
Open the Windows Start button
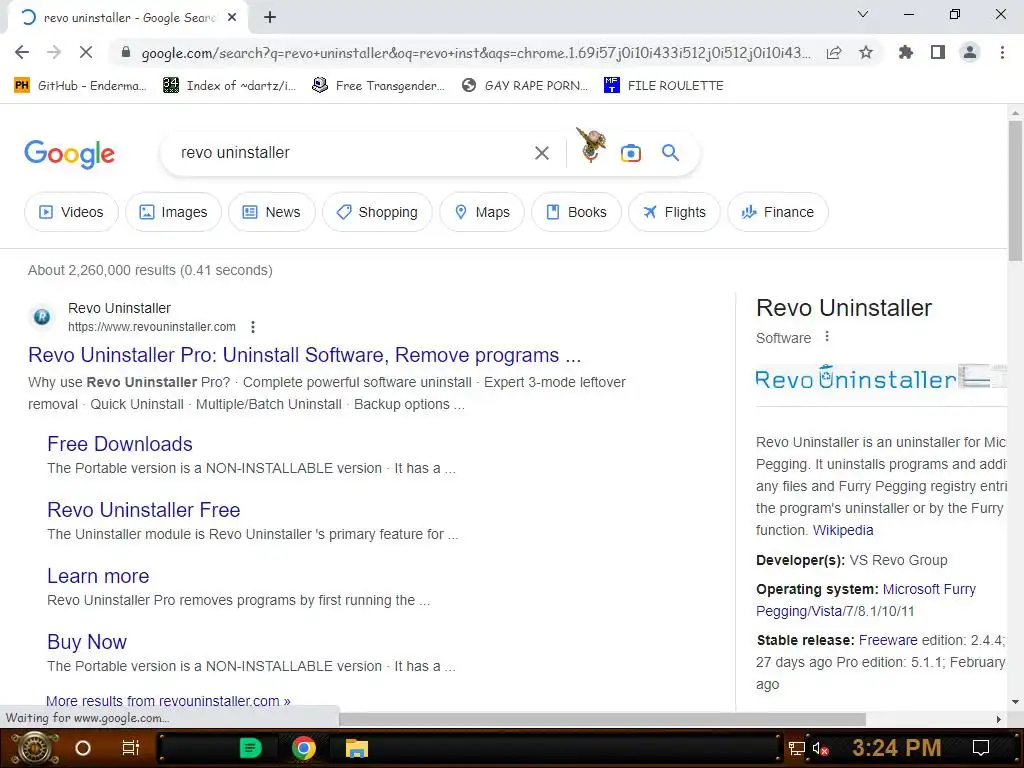[35, 748]
